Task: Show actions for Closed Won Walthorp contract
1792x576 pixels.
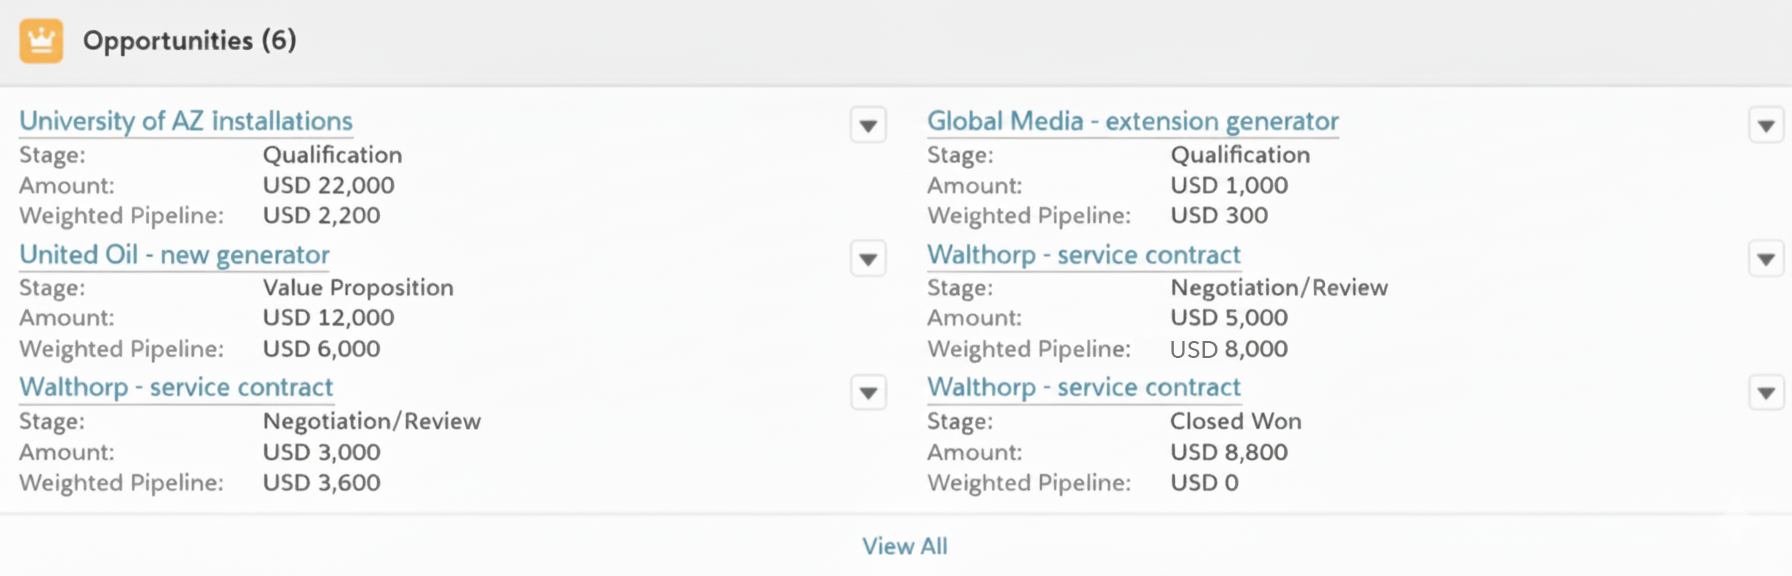Action: 1765,393
